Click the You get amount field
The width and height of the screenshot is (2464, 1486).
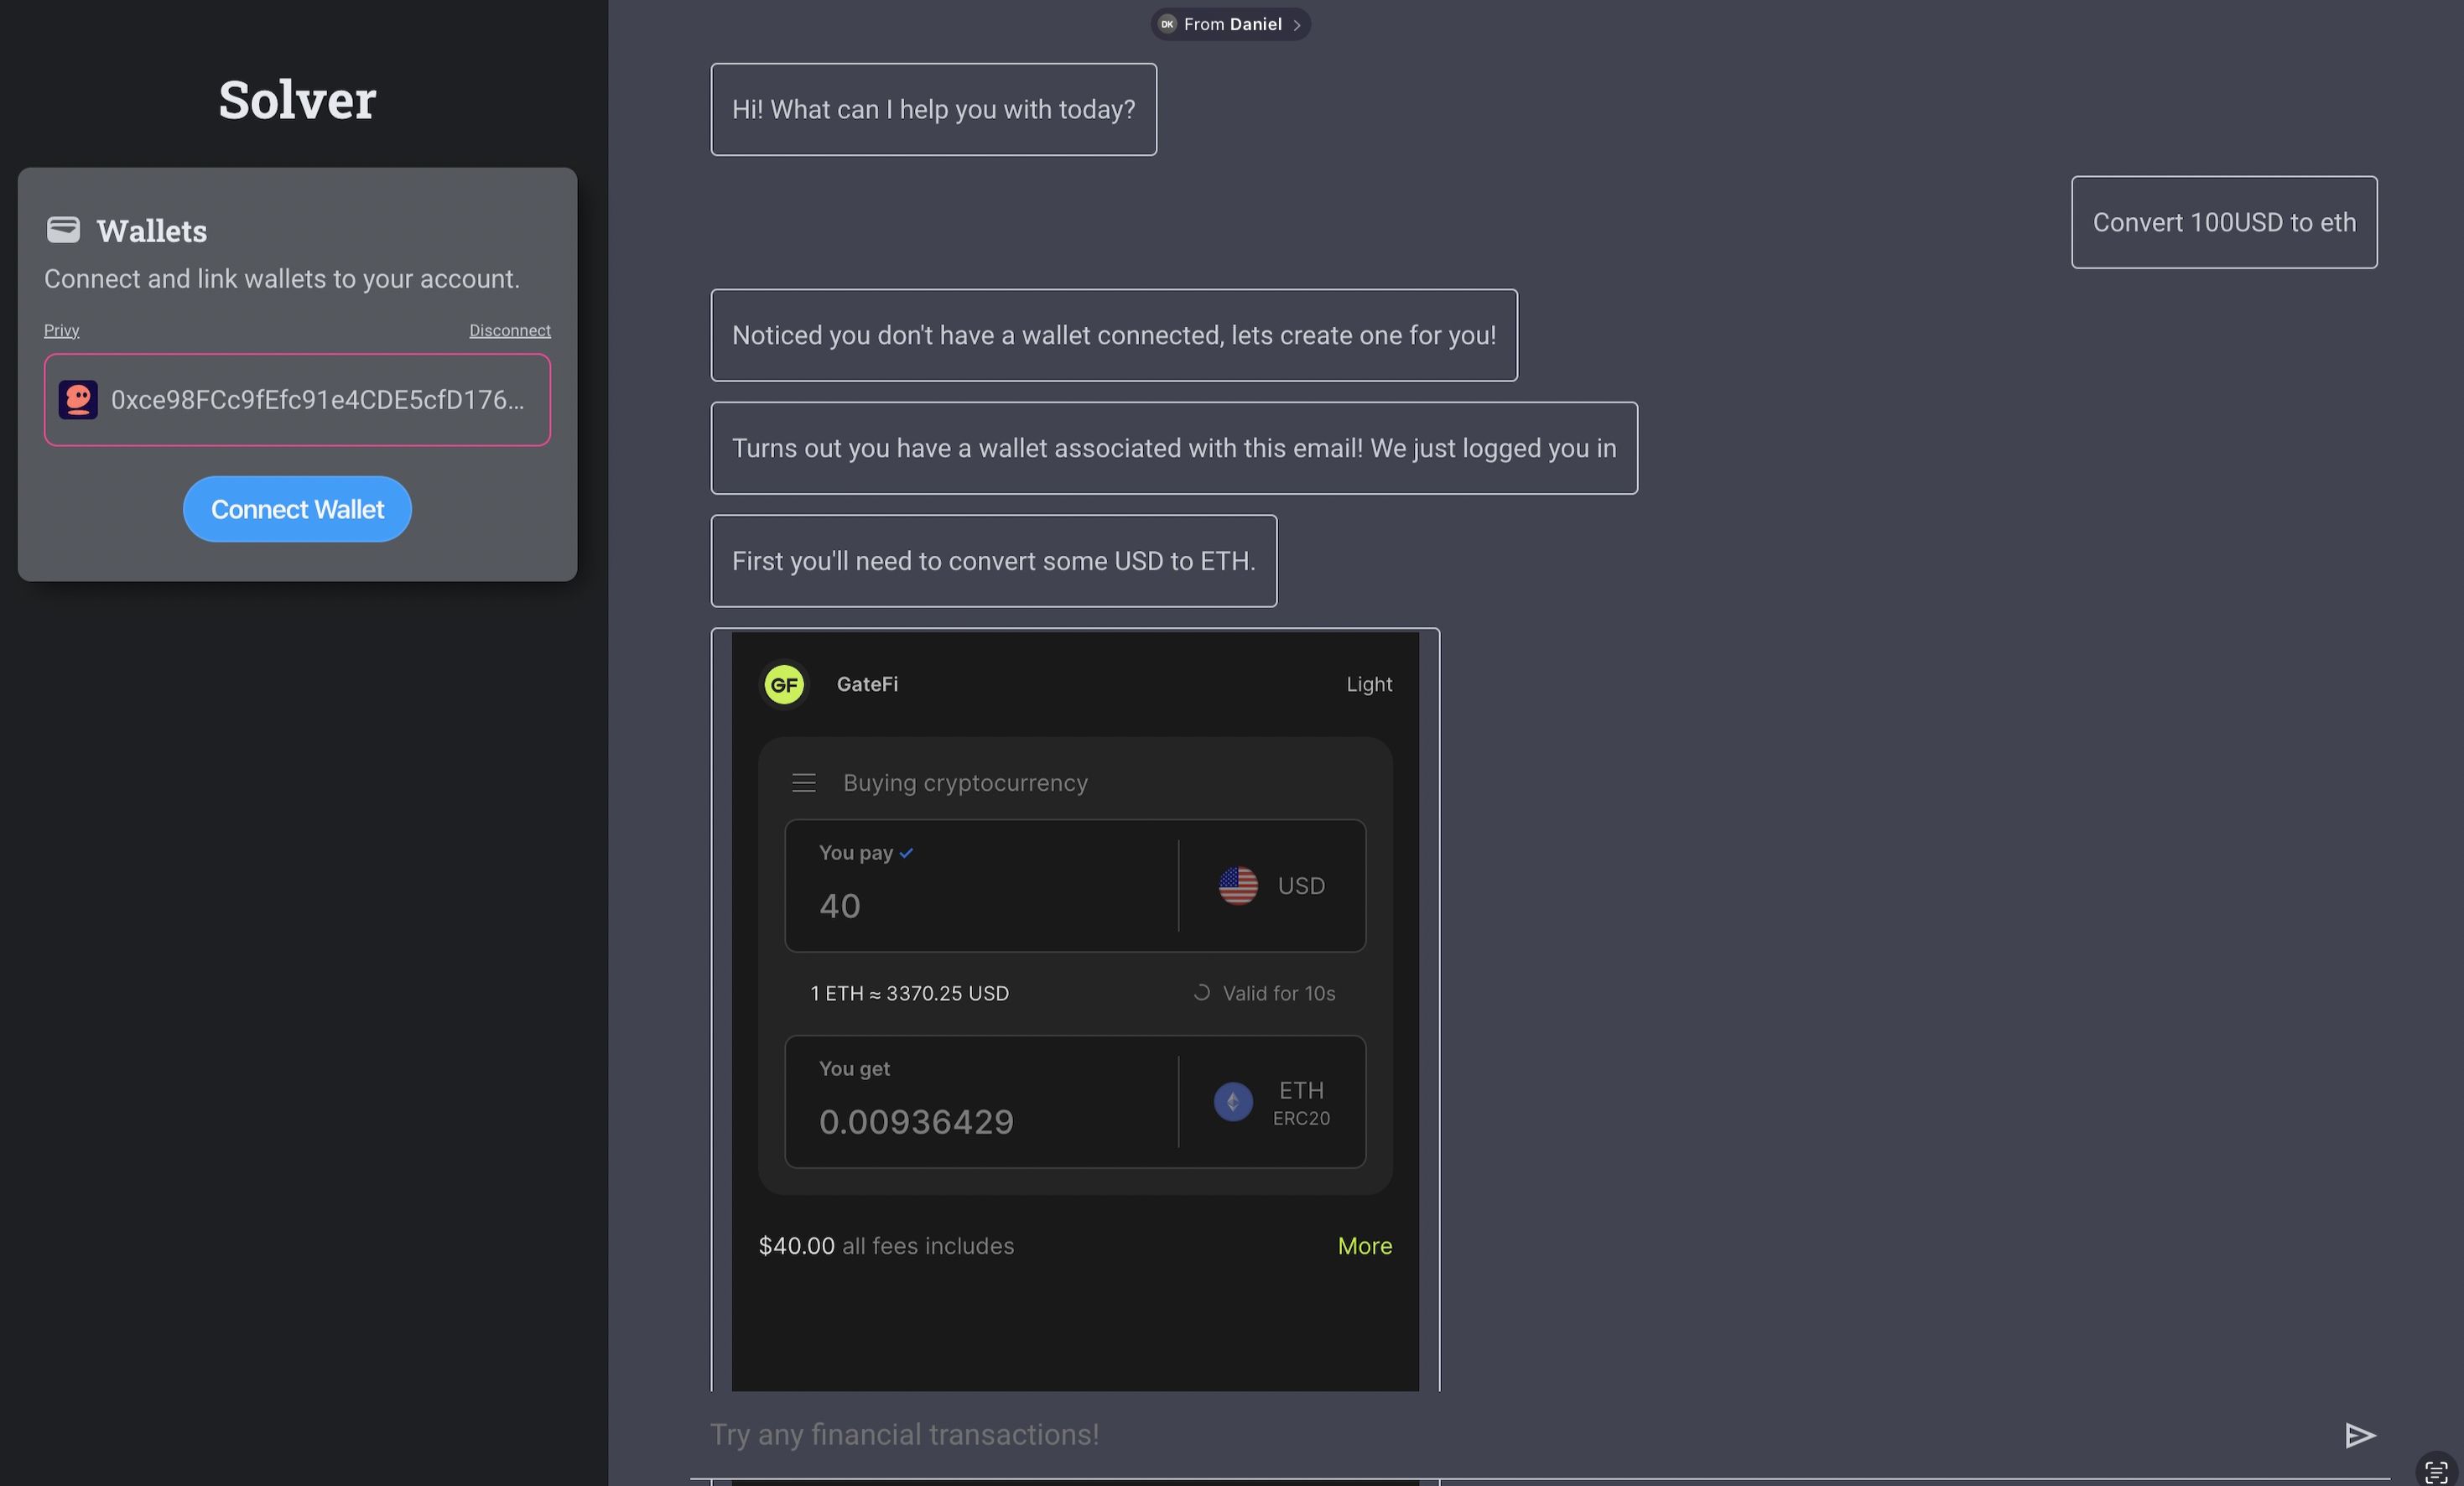pos(982,1102)
